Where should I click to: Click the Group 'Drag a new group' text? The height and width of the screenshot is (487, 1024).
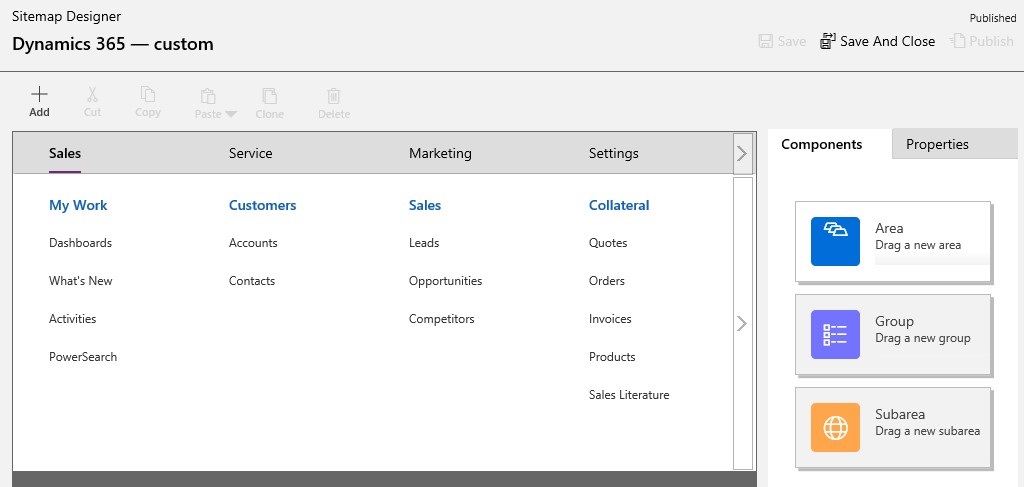(922, 338)
